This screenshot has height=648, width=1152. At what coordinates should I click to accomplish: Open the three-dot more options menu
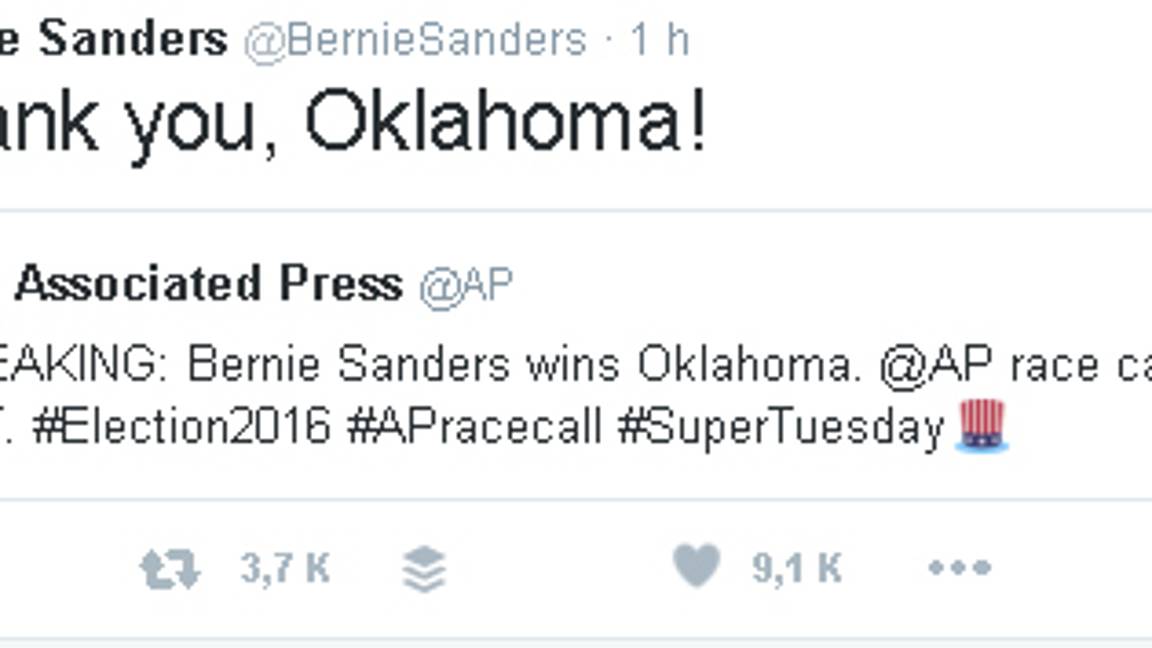pyautogui.click(x=959, y=568)
